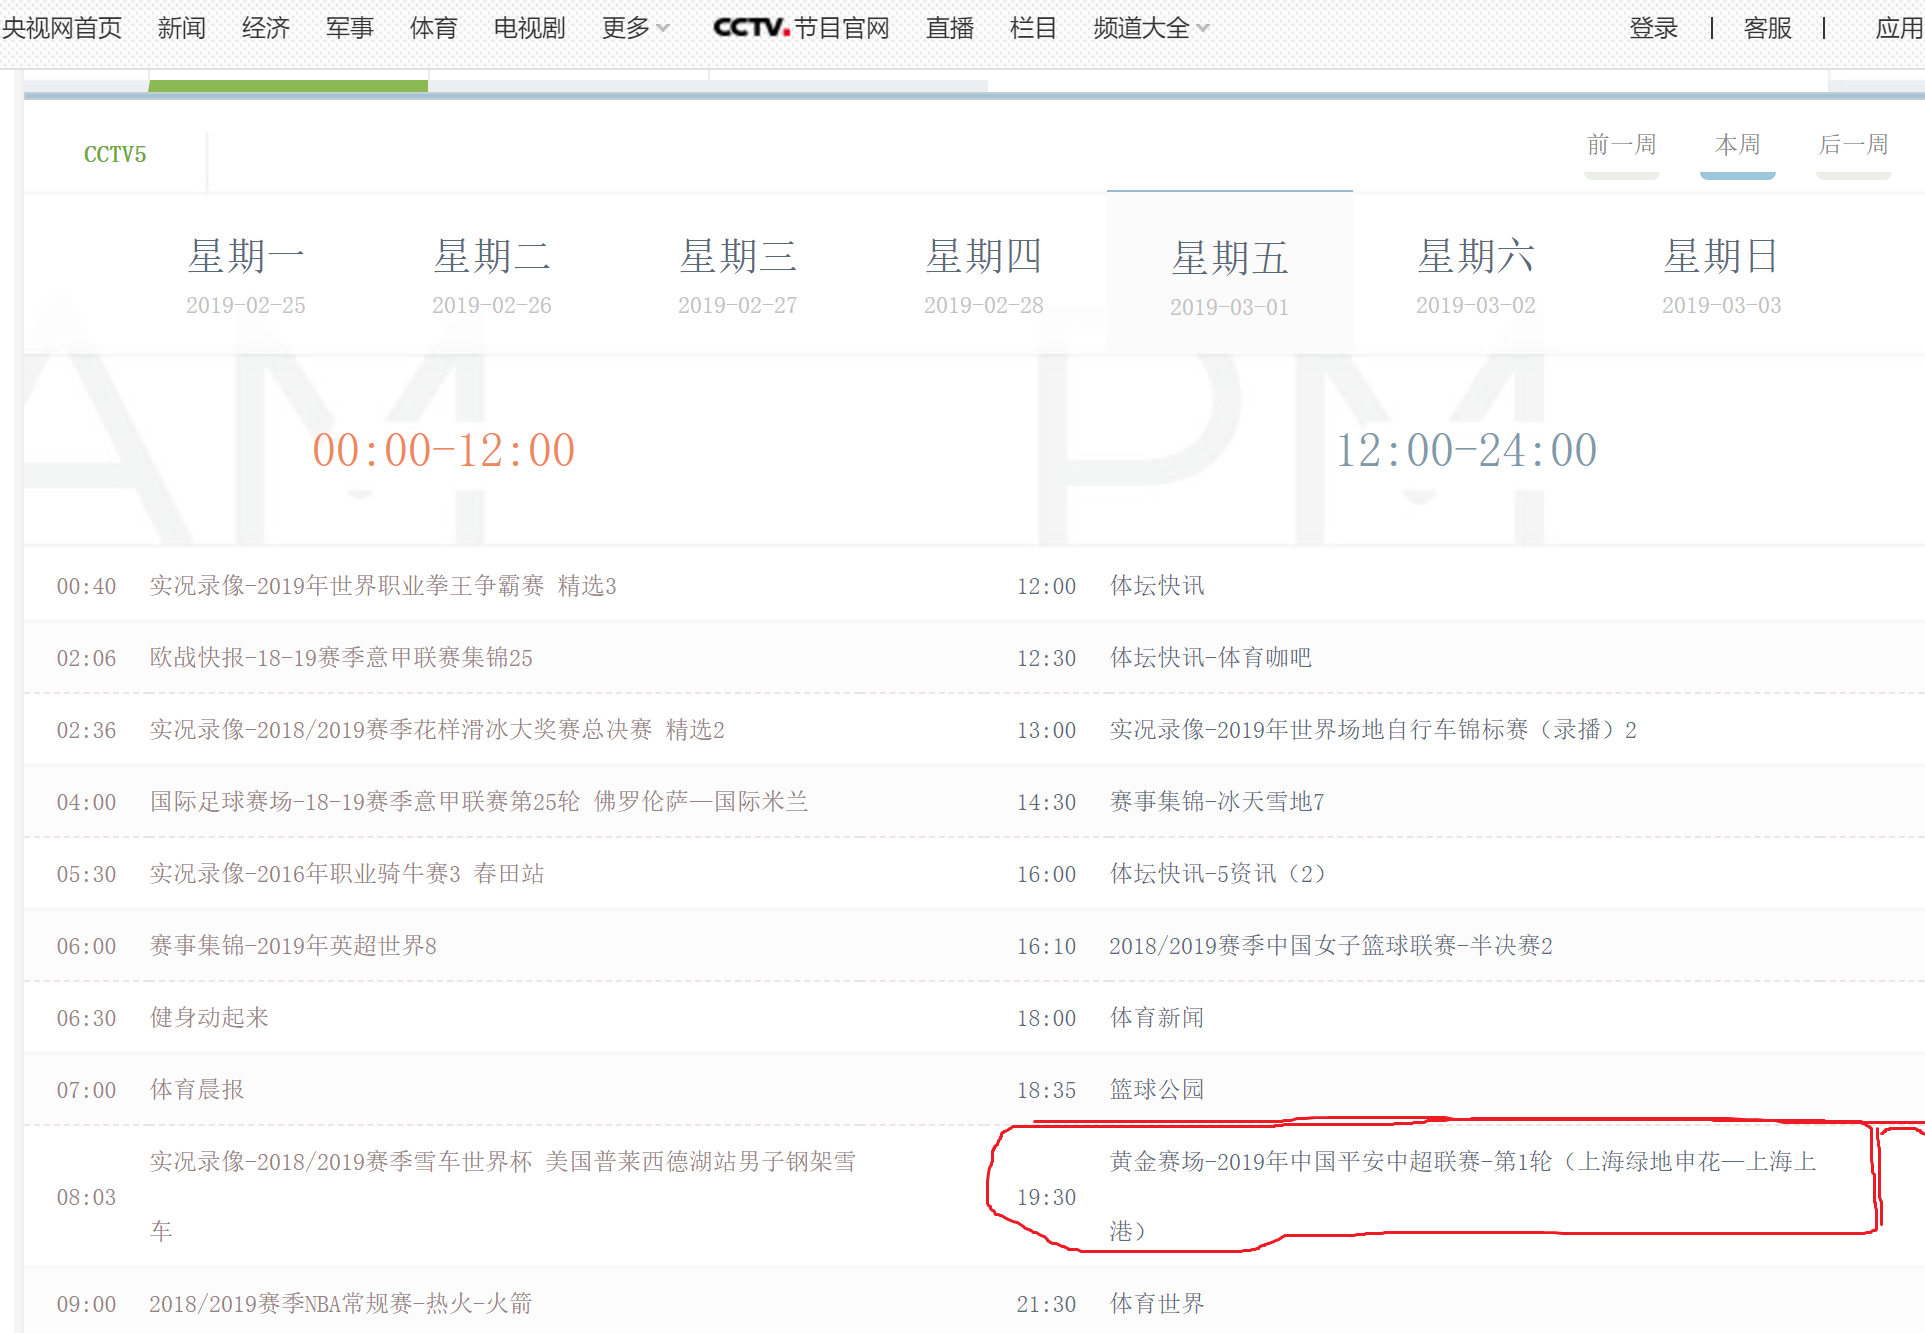
Task: Click 实况录像-2019年世界职业拳王争霸赛 精选3 entry
Action: [x=383, y=586]
